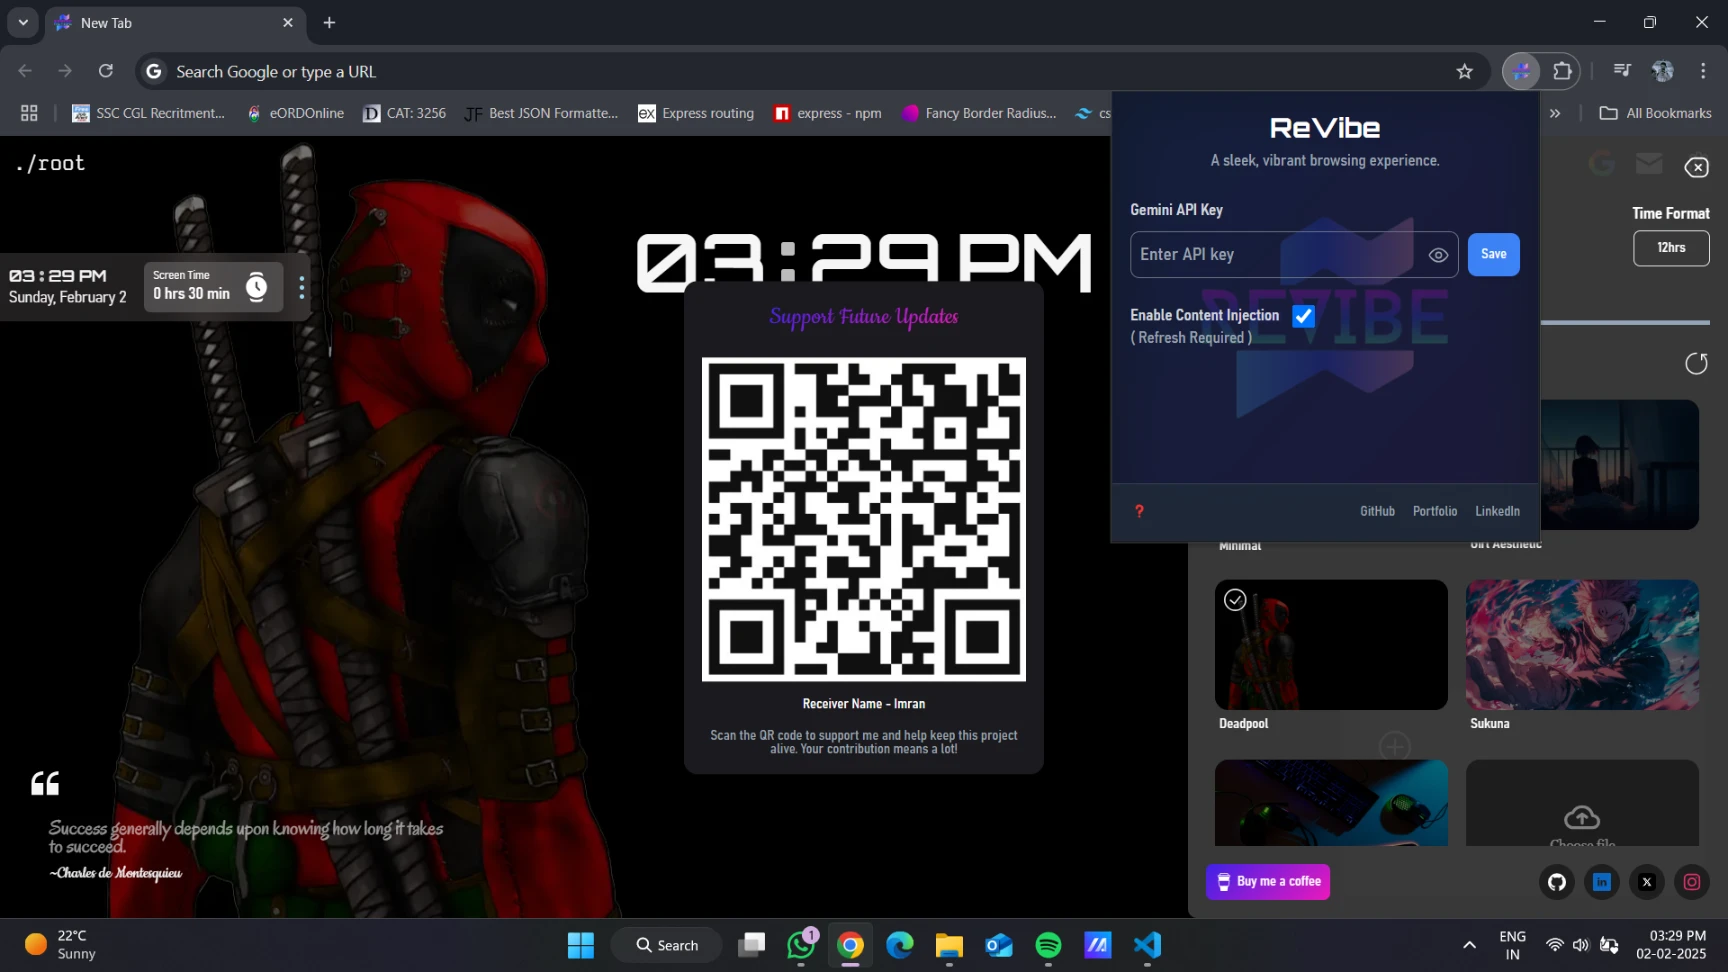The height and width of the screenshot is (972, 1728).
Task: Bookmark this tab with the star icon
Action: point(1464,71)
